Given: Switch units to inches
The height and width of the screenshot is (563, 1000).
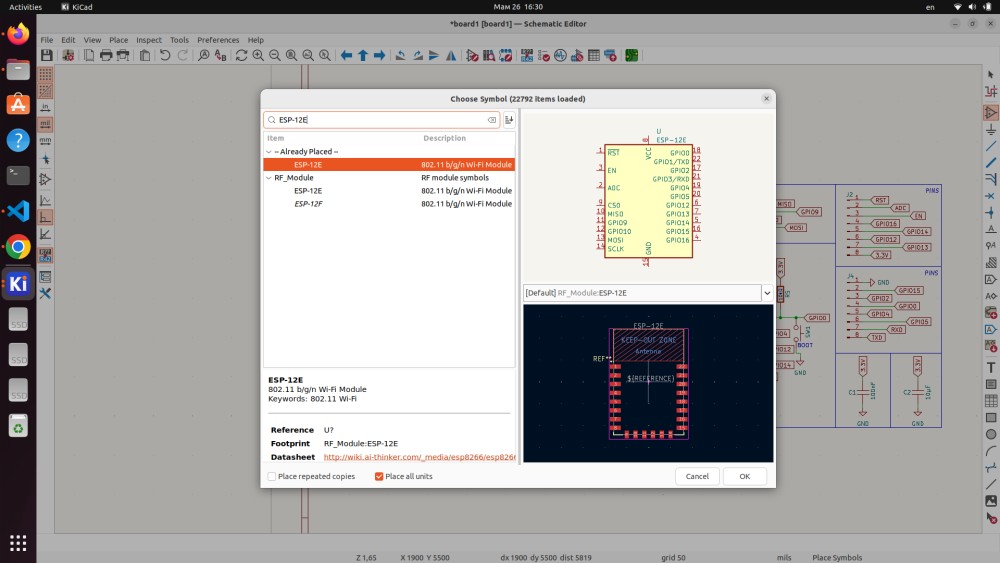Looking at the screenshot, I should point(45,108).
